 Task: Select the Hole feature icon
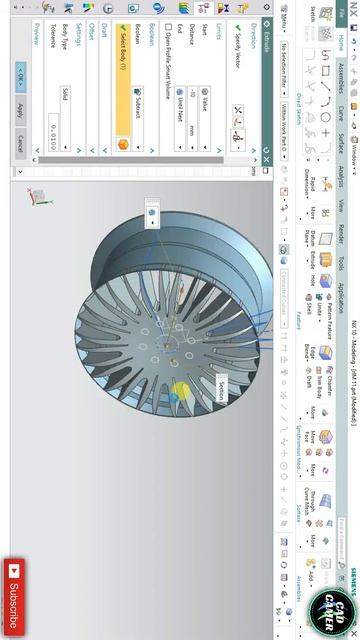pyautogui.click(x=325, y=281)
